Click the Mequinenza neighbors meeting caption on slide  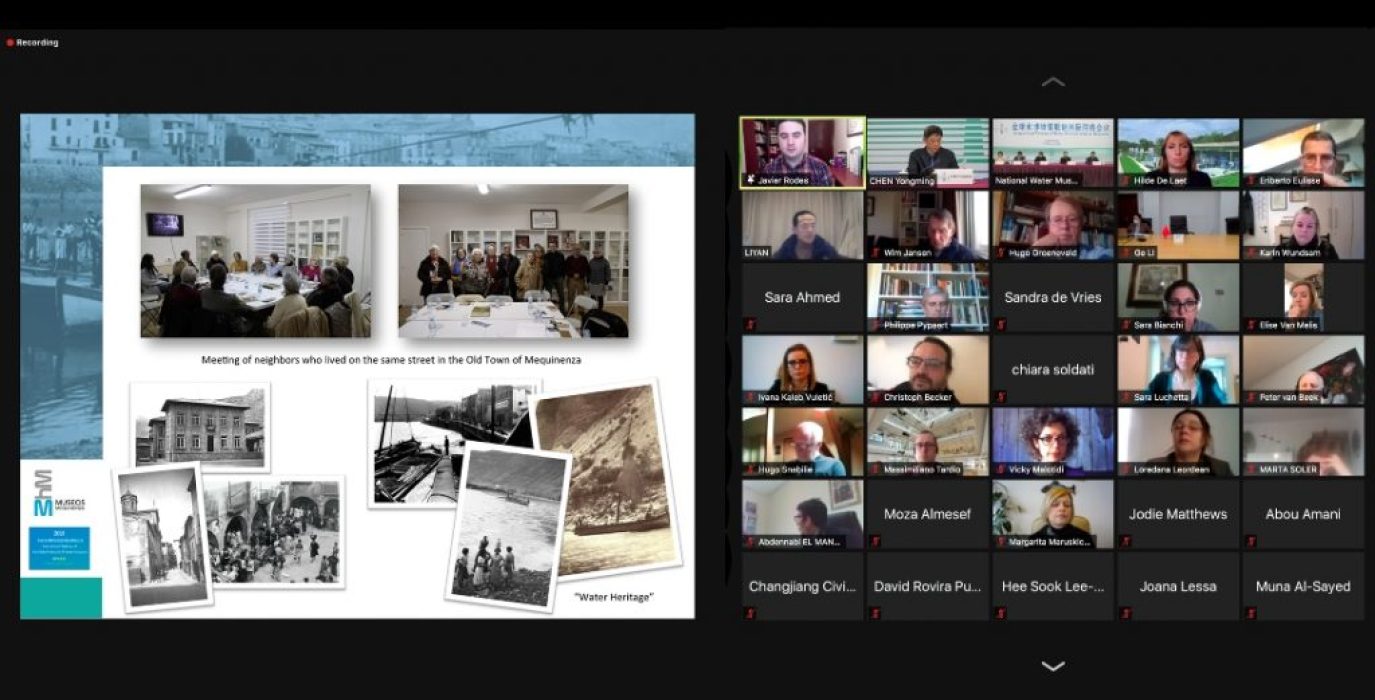391,359
